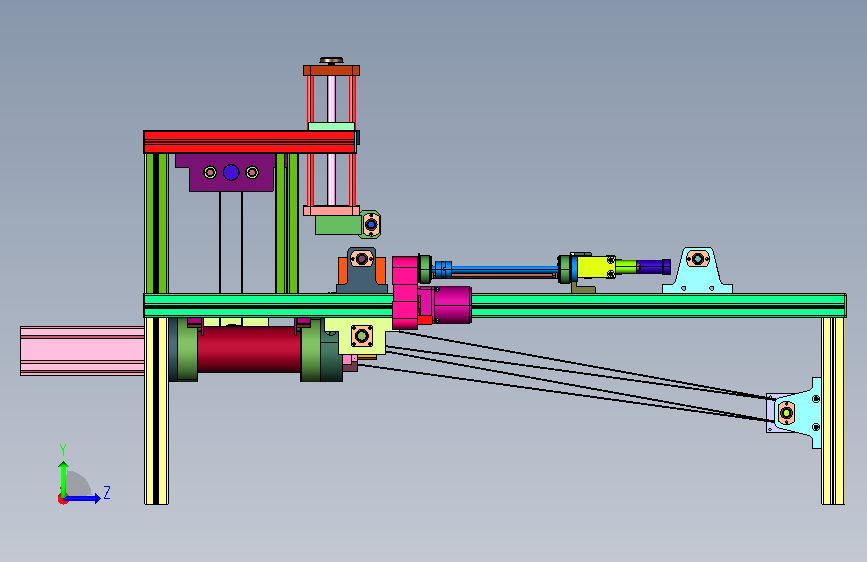The height and width of the screenshot is (562, 867).
Task: Select the dark blue rod end of the cylinder
Action: pos(654,267)
